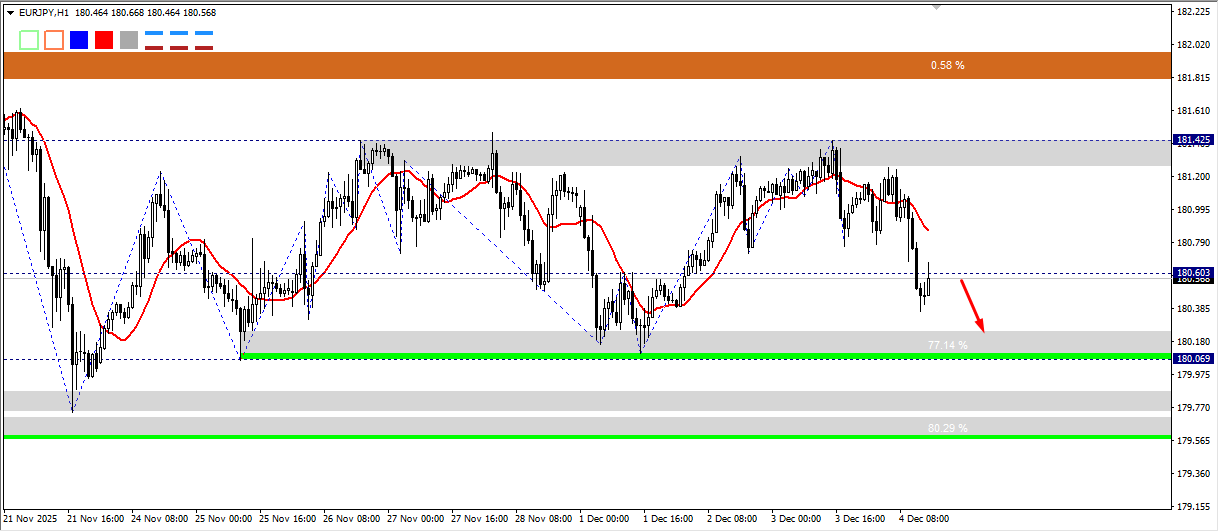Click the 3 Dec 16:00 time label

[x=861, y=520]
